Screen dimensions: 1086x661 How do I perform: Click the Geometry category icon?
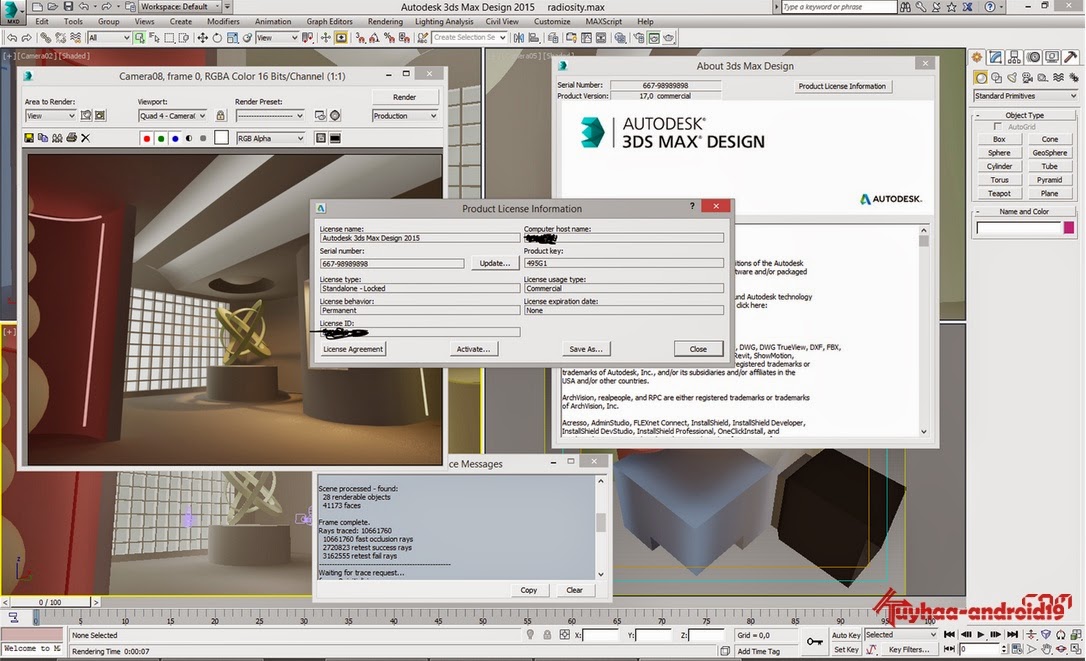[981, 78]
